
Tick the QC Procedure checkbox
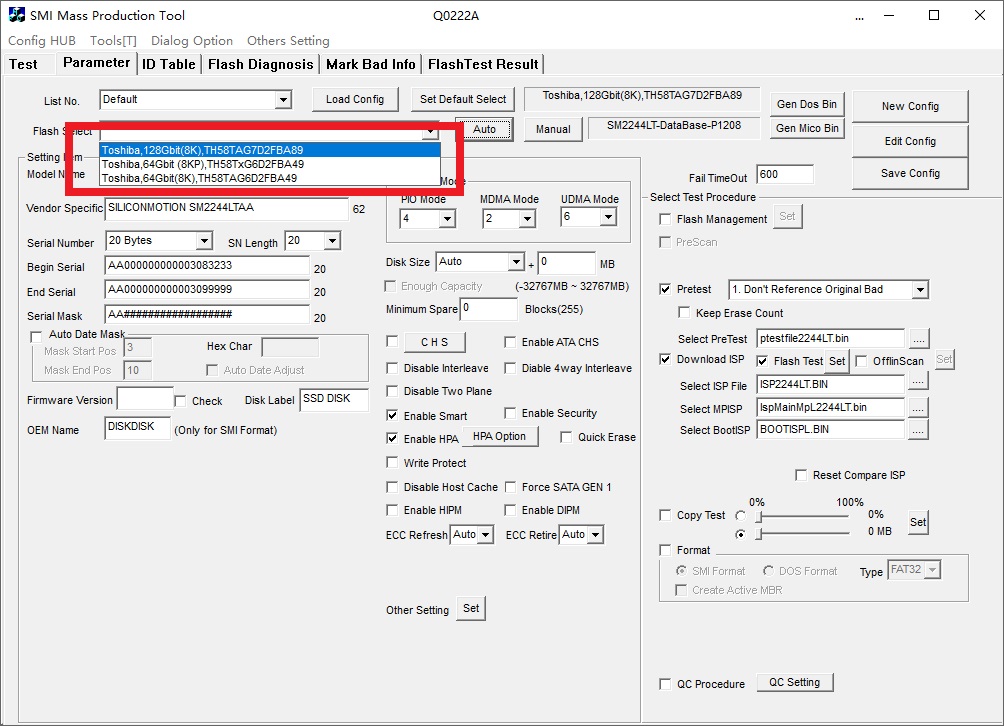[x=666, y=684]
